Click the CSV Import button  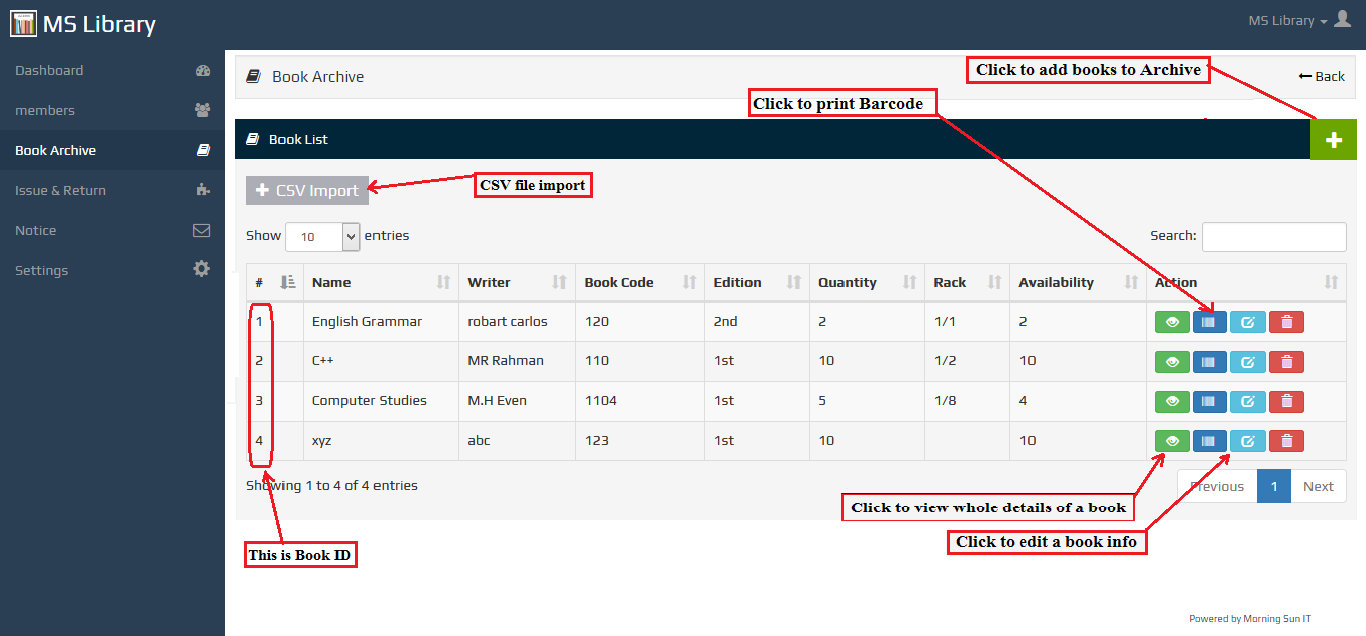click(307, 190)
